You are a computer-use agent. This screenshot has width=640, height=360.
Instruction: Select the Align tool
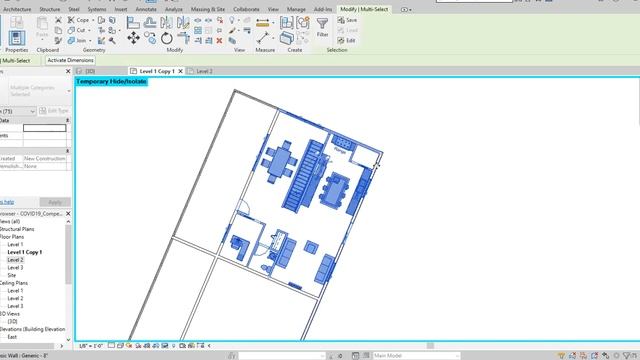tap(133, 22)
